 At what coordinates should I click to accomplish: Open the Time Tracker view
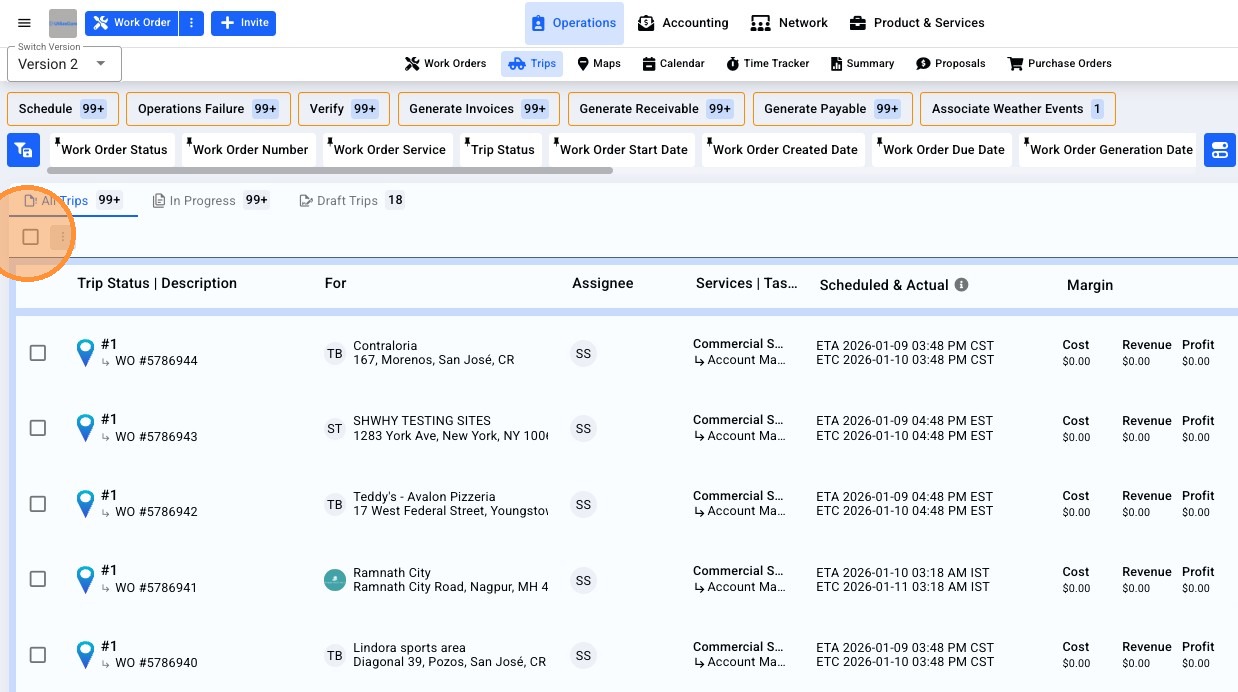pos(767,63)
